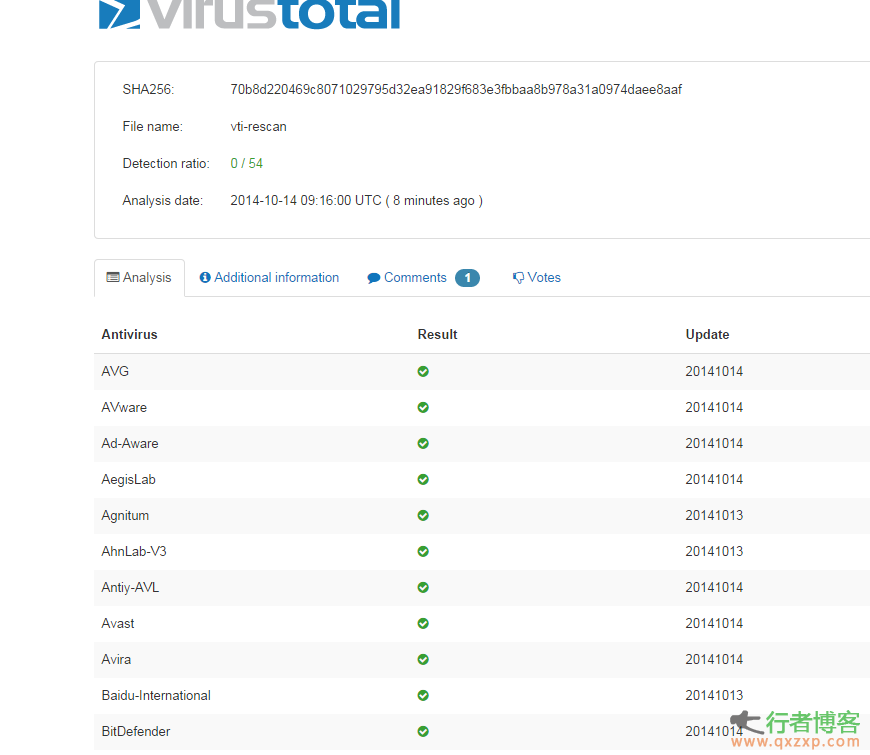This screenshot has width=870, height=755.
Task: Select the Agnitum antivirus name
Action: coord(125,516)
